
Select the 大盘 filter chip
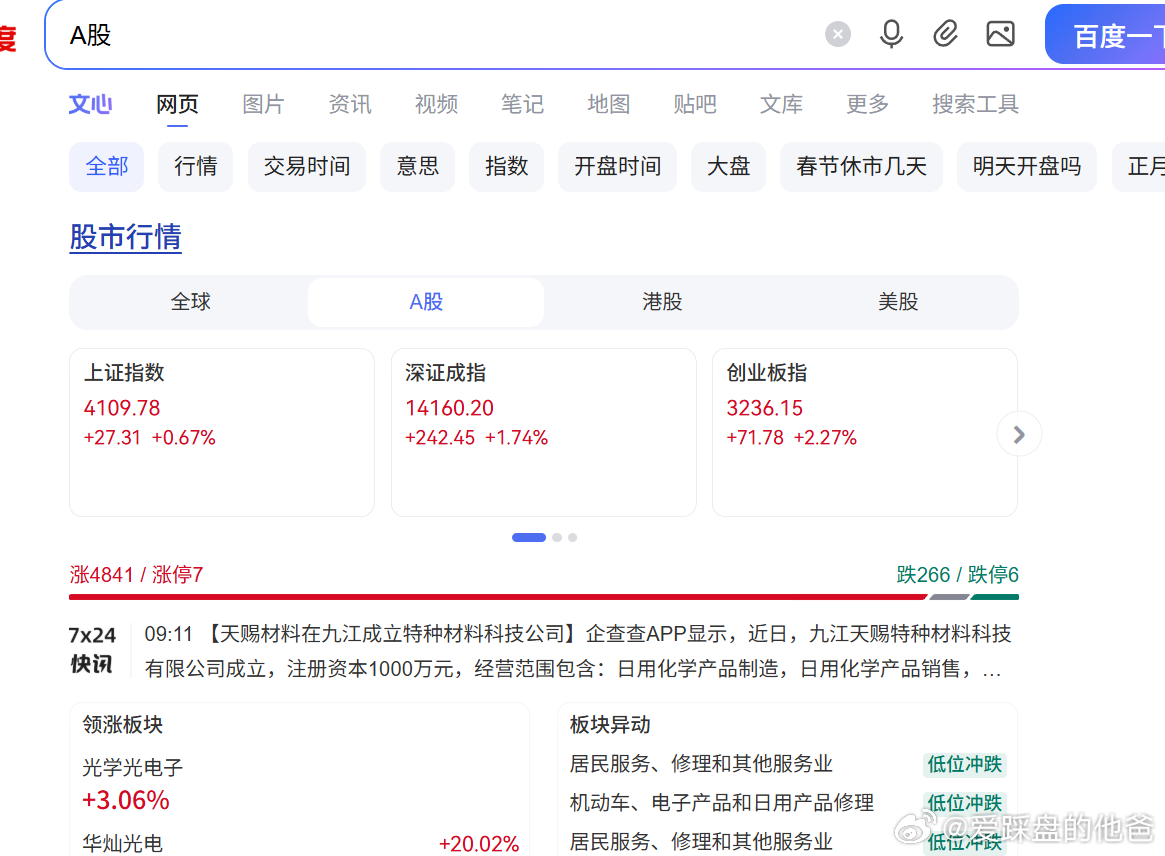click(728, 166)
